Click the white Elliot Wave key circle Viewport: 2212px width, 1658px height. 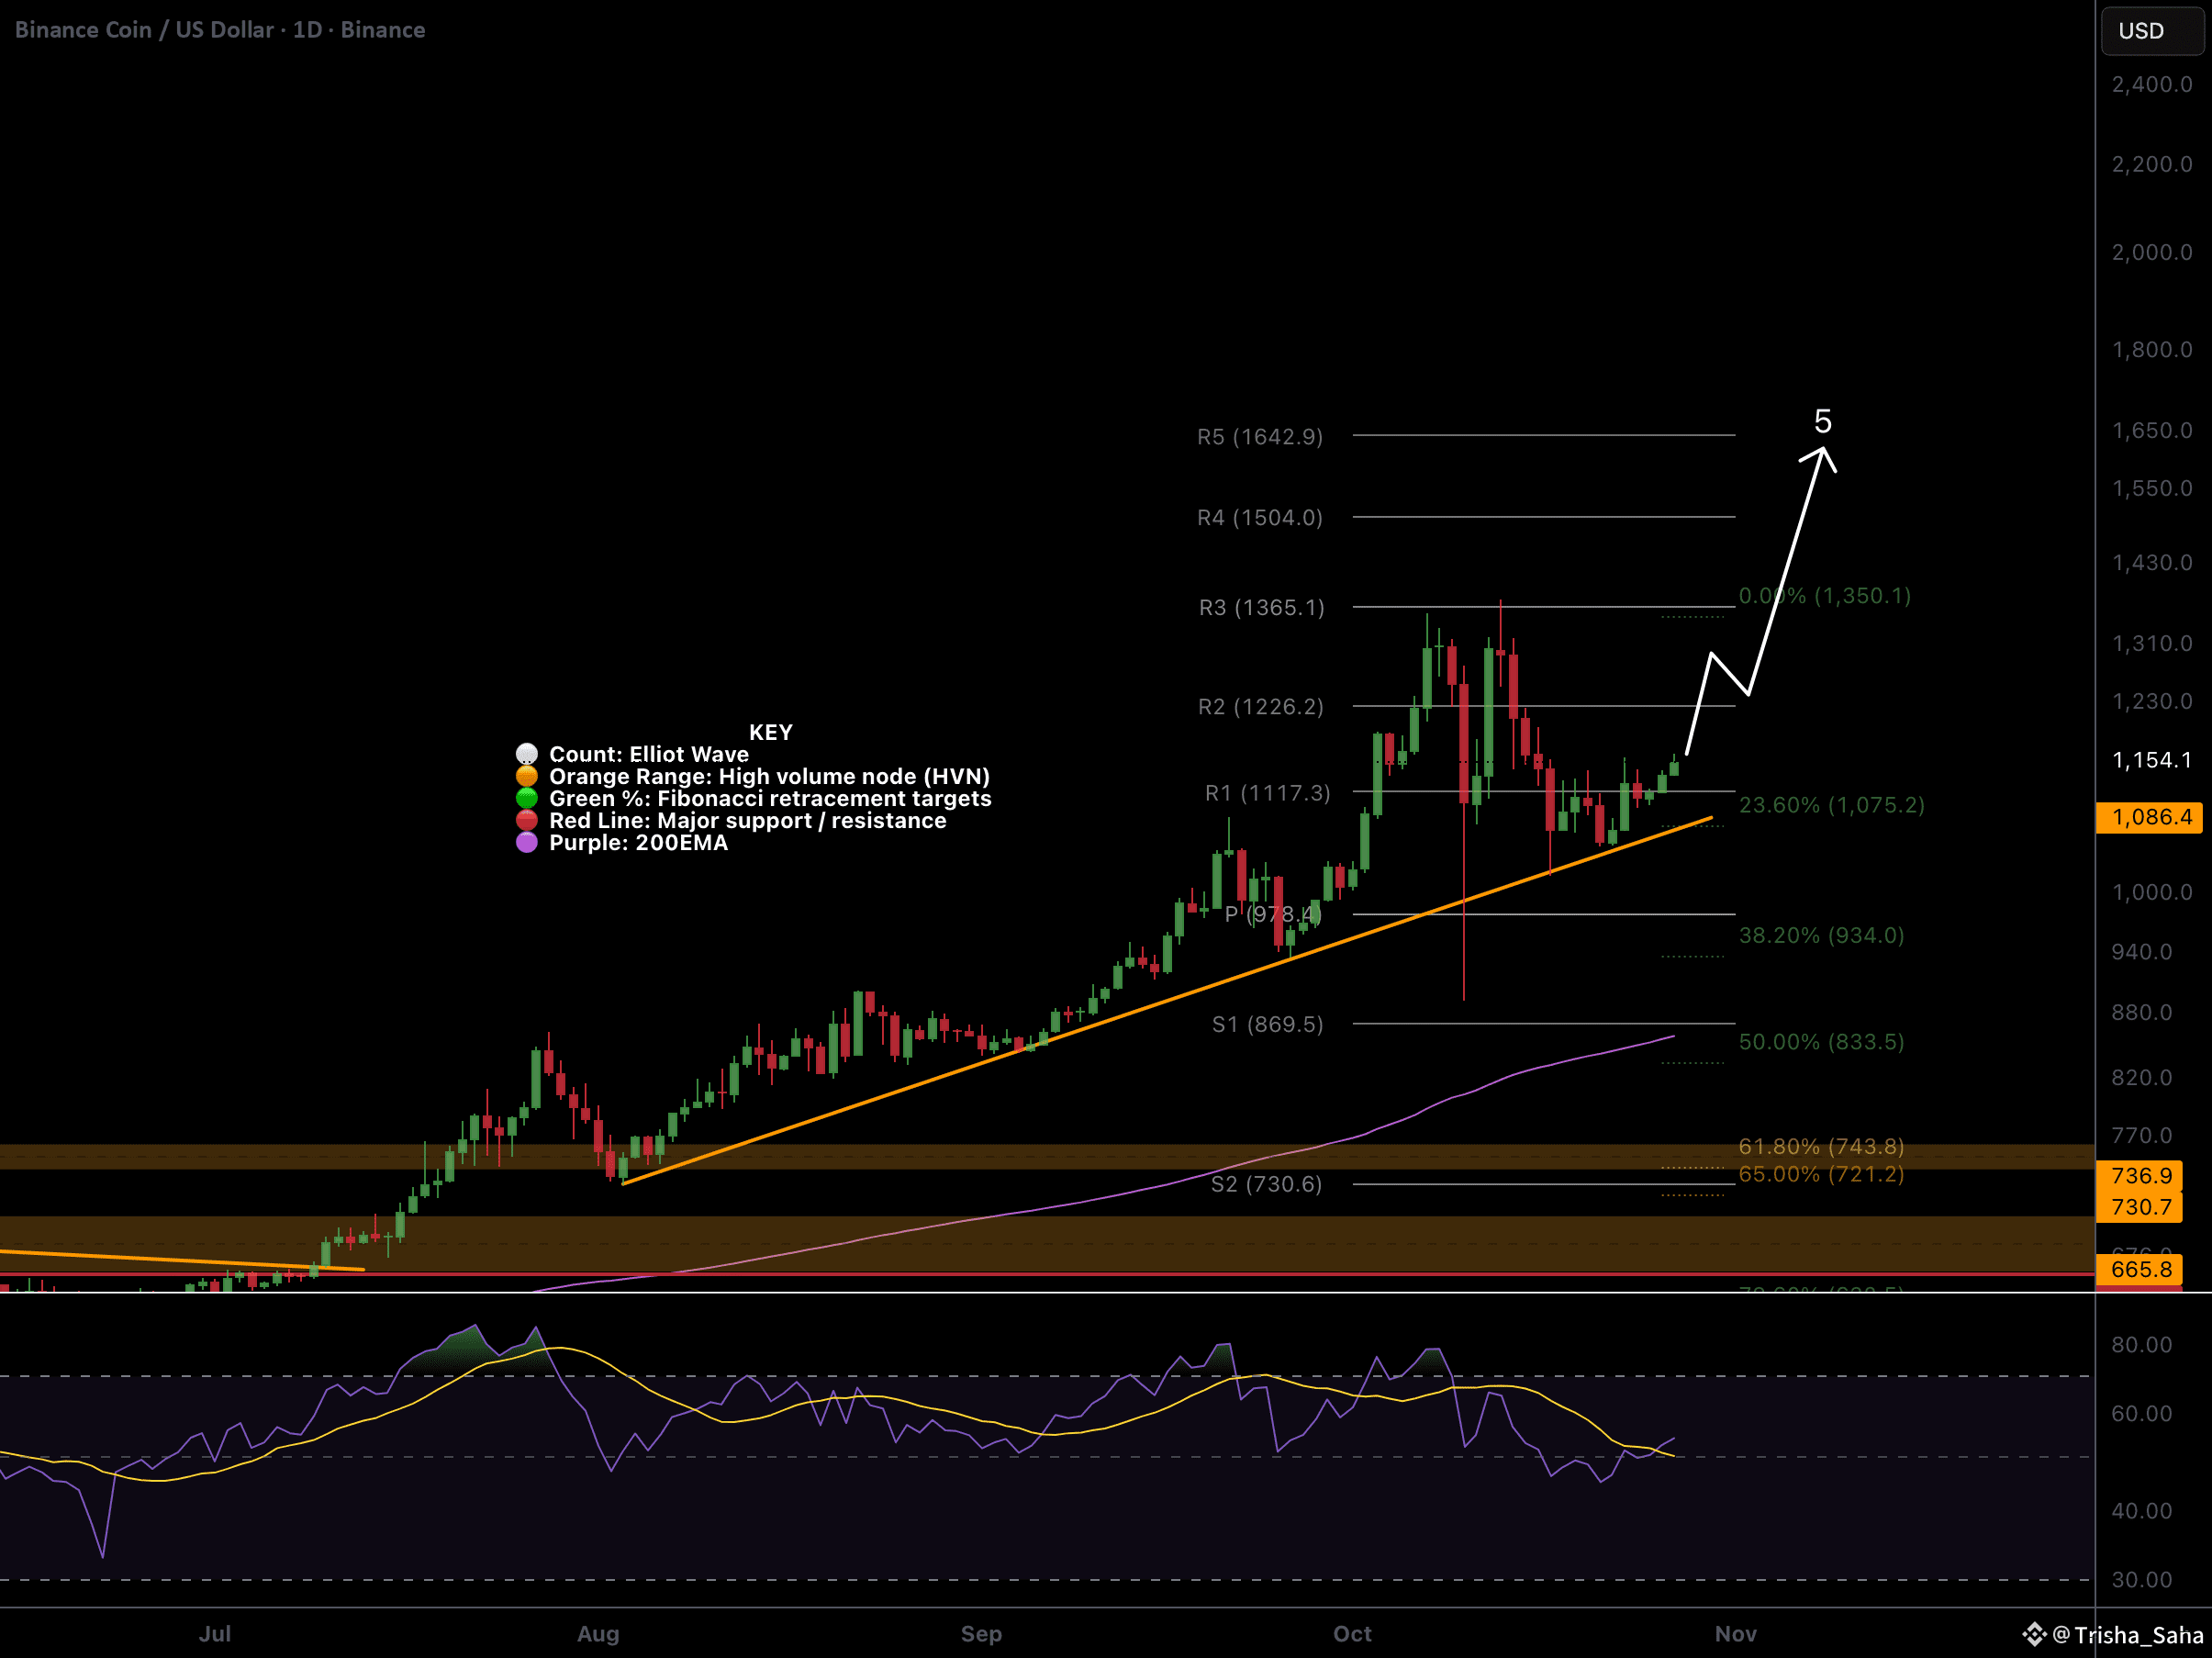(527, 754)
